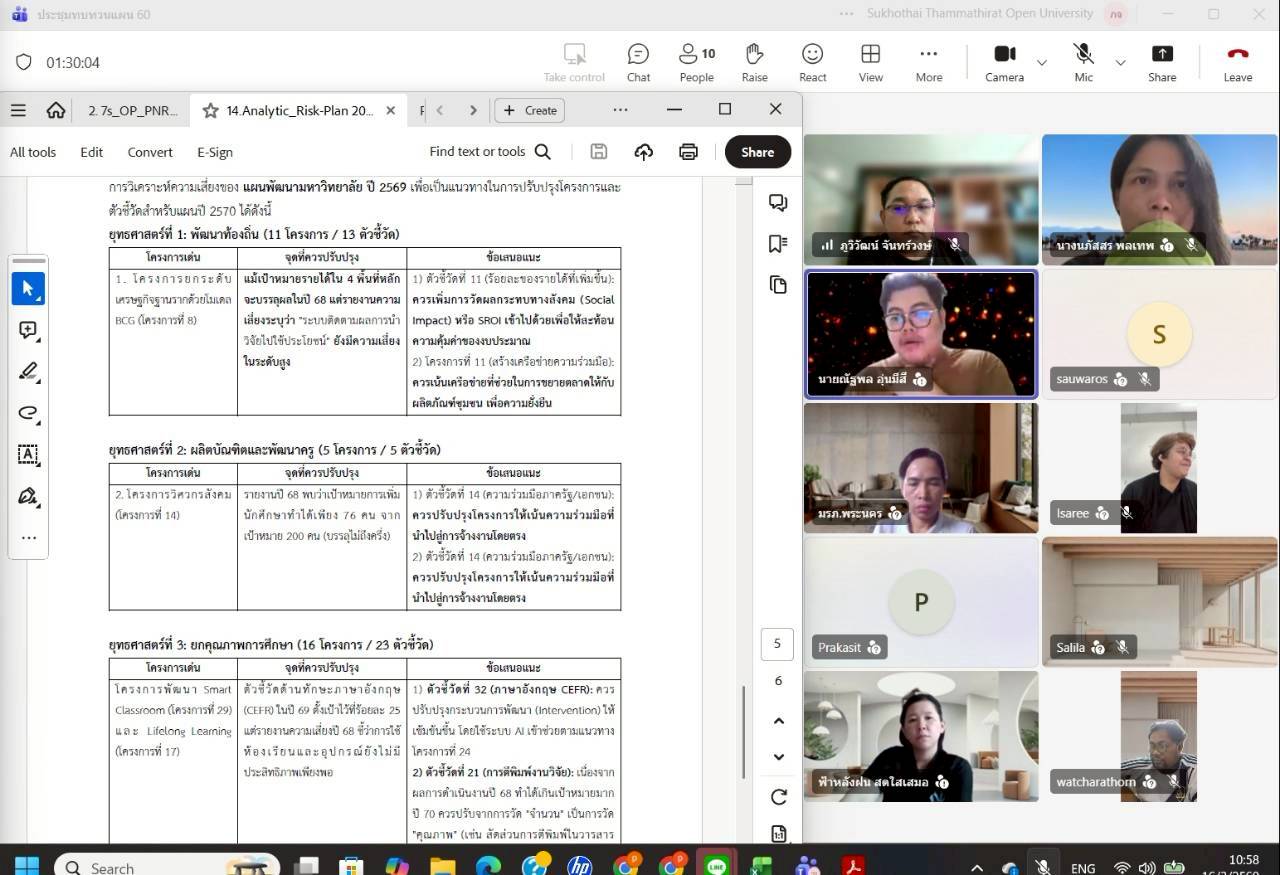Open the Bookmarks panel icon
1280x875 pixels.
click(778, 244)
